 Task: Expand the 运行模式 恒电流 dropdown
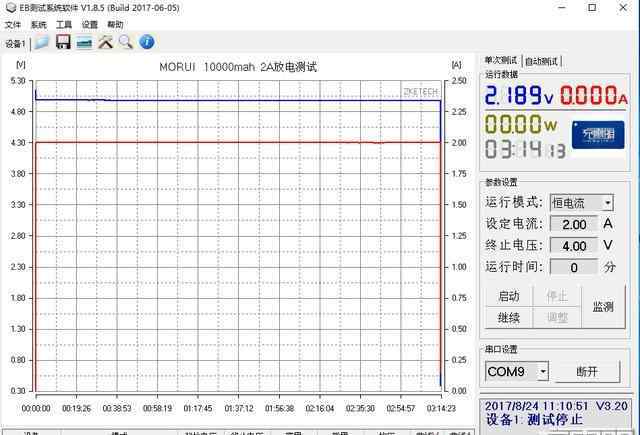click(608, 203)
